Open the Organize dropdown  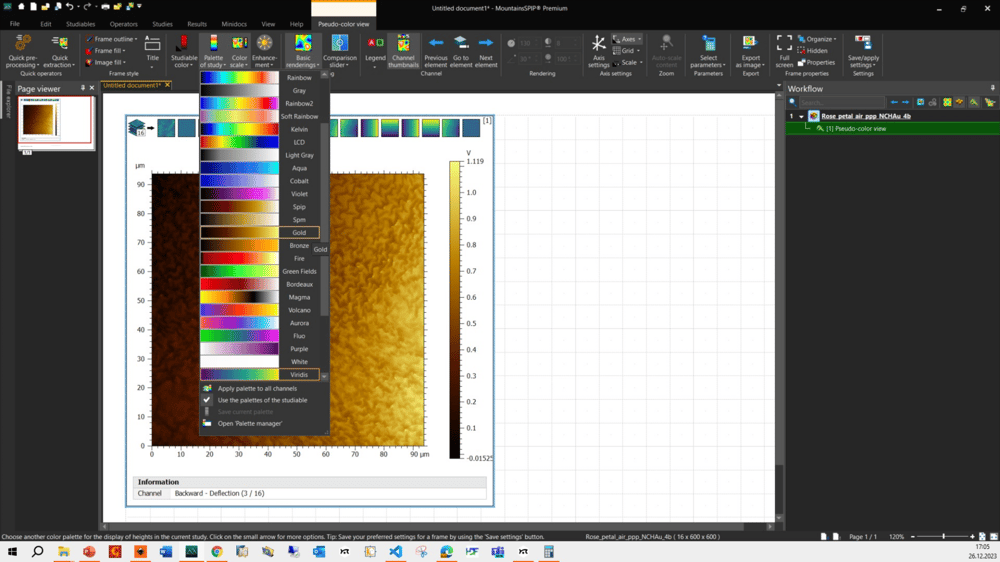[x=817, y=39]
